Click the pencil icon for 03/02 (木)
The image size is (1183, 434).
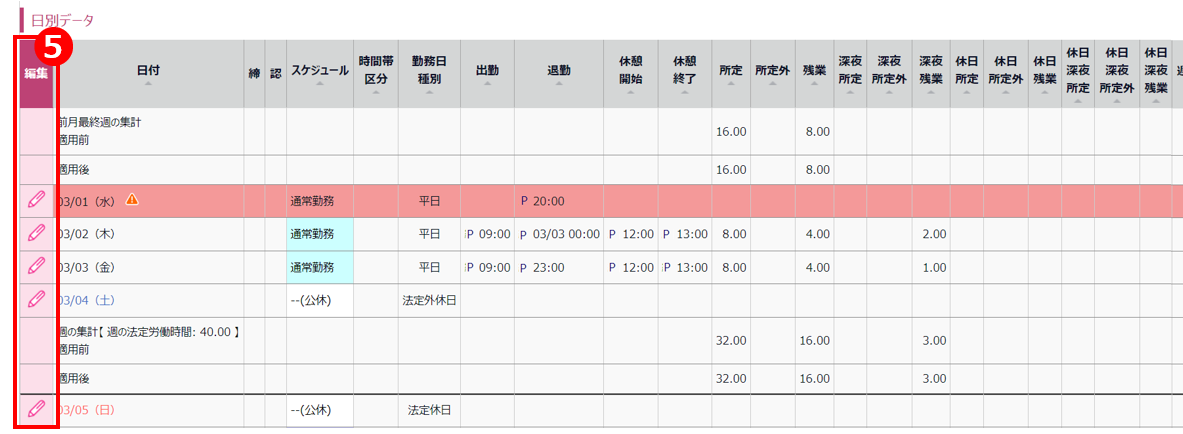coord(35,233)
